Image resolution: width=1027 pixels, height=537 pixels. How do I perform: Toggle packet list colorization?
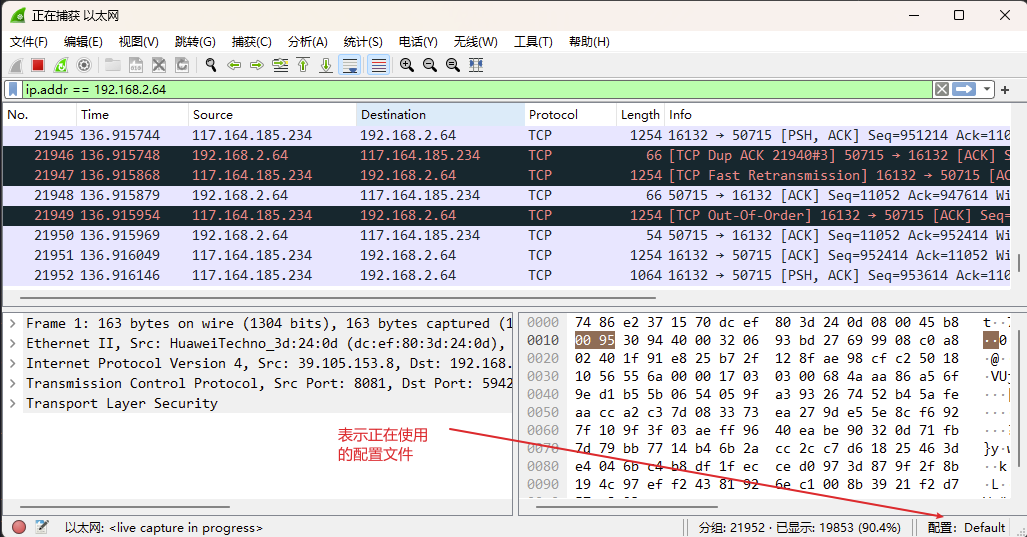coord(379,65)
